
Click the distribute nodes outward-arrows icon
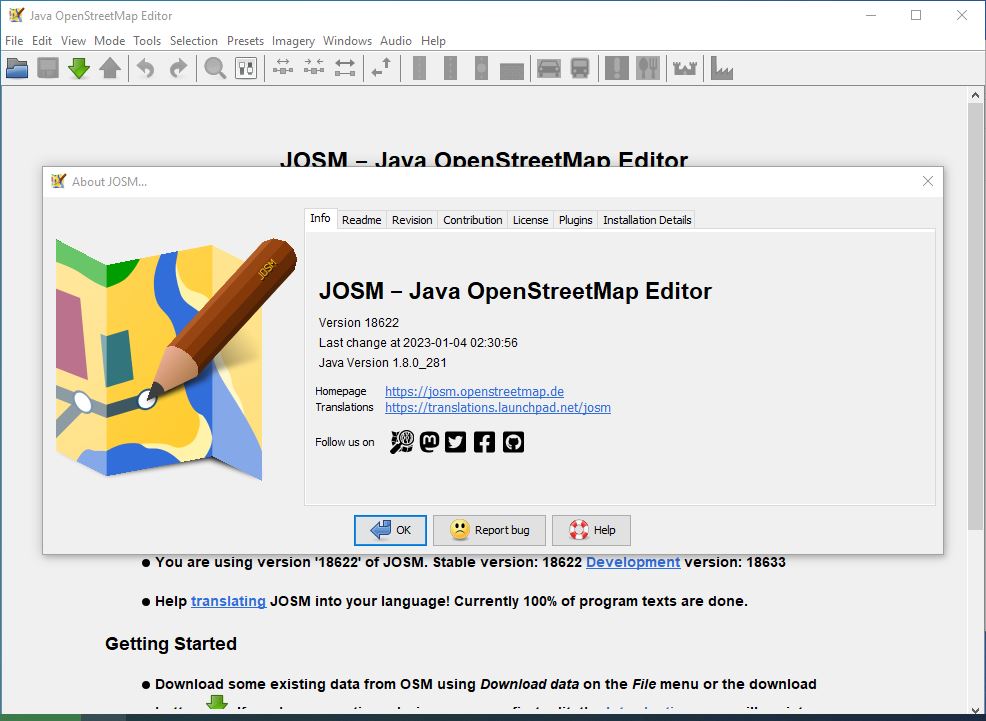point(283,67)
